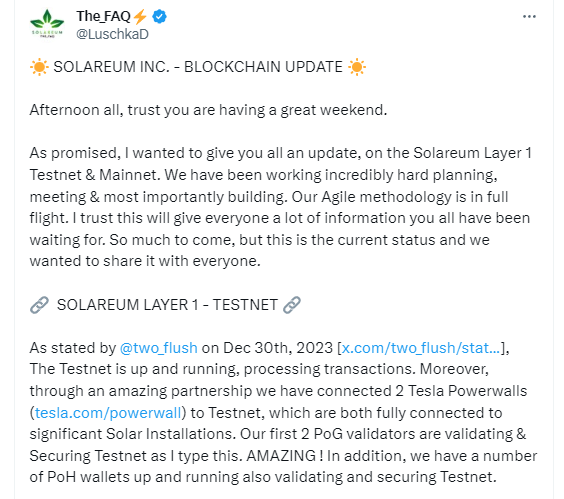Click the blue verified badge

pyautogui.click(x=159, y=17)
